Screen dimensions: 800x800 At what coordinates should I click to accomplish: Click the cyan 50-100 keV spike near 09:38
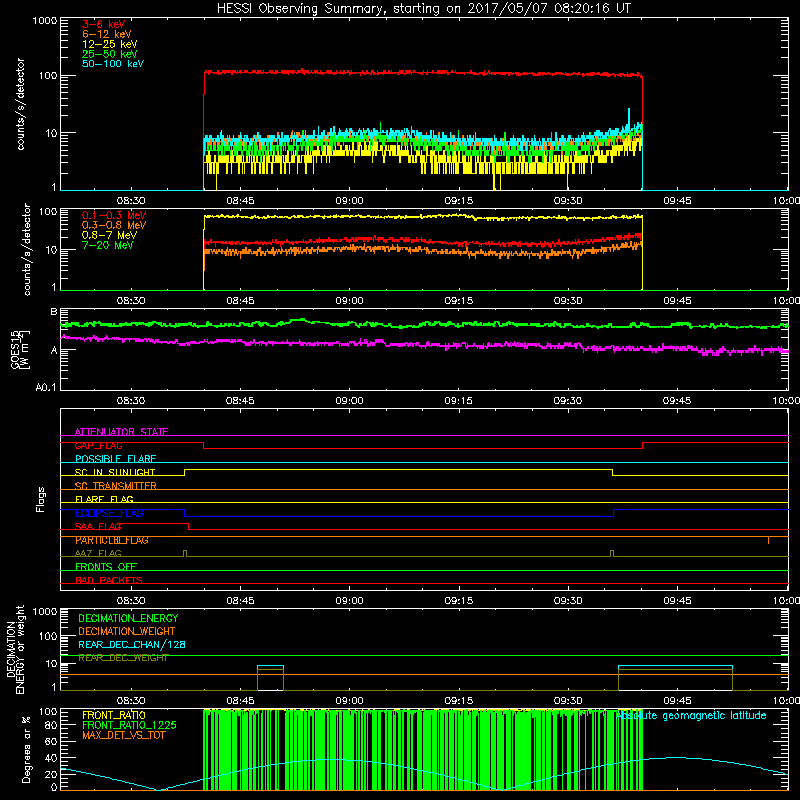click(629, 116)
